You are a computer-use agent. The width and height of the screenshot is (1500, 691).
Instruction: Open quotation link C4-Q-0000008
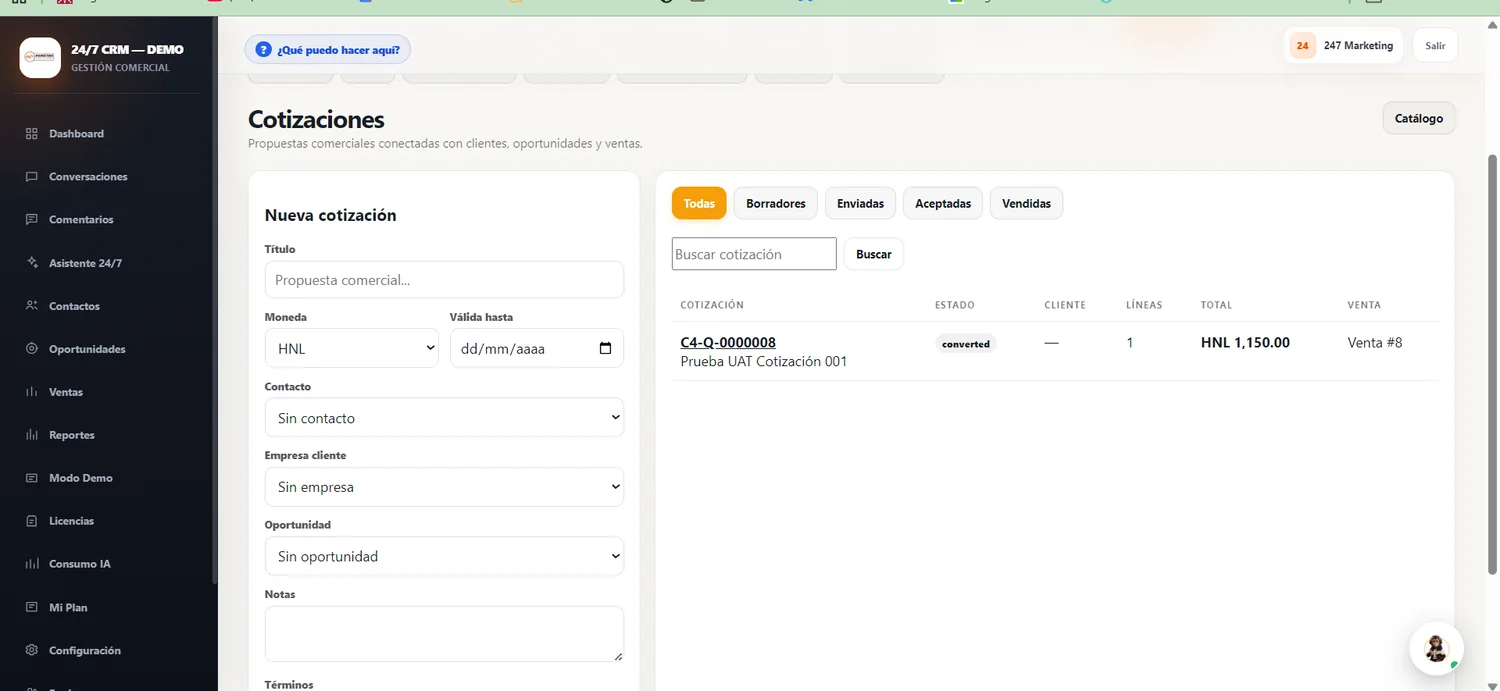pos(728,342)
